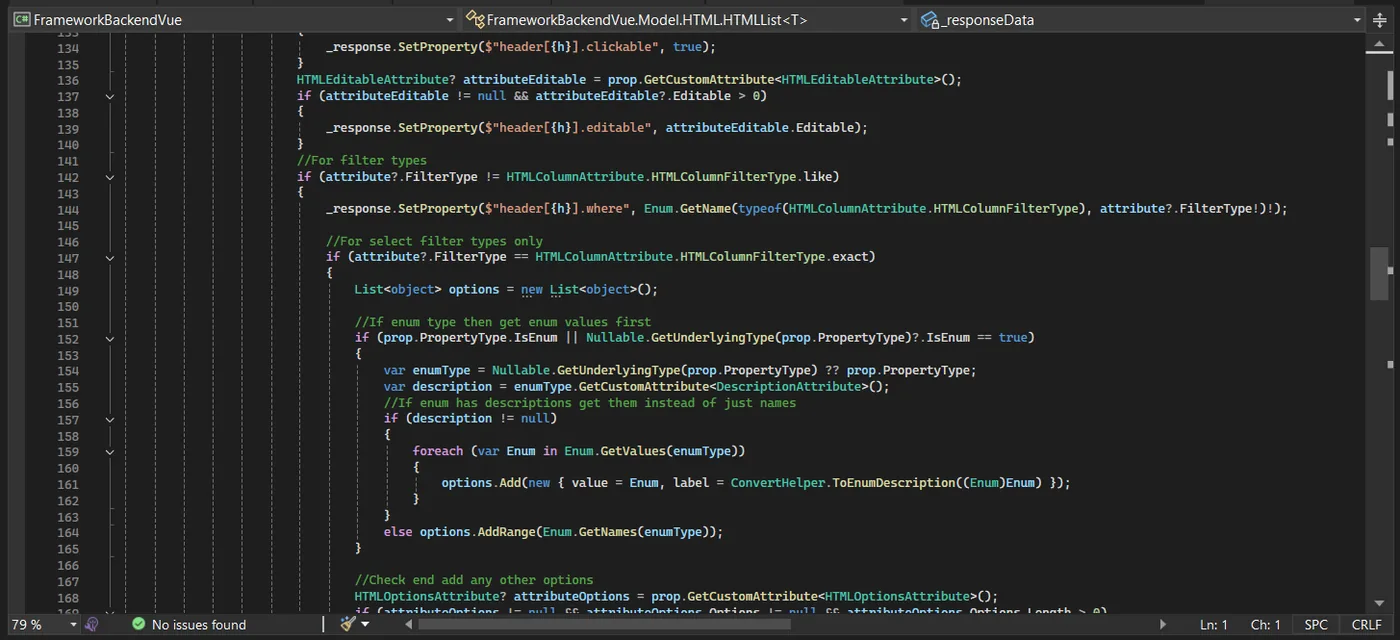Click the CRLF line ending indicator
This screenshot has width=1400, height=640.
pos(1366,624)
